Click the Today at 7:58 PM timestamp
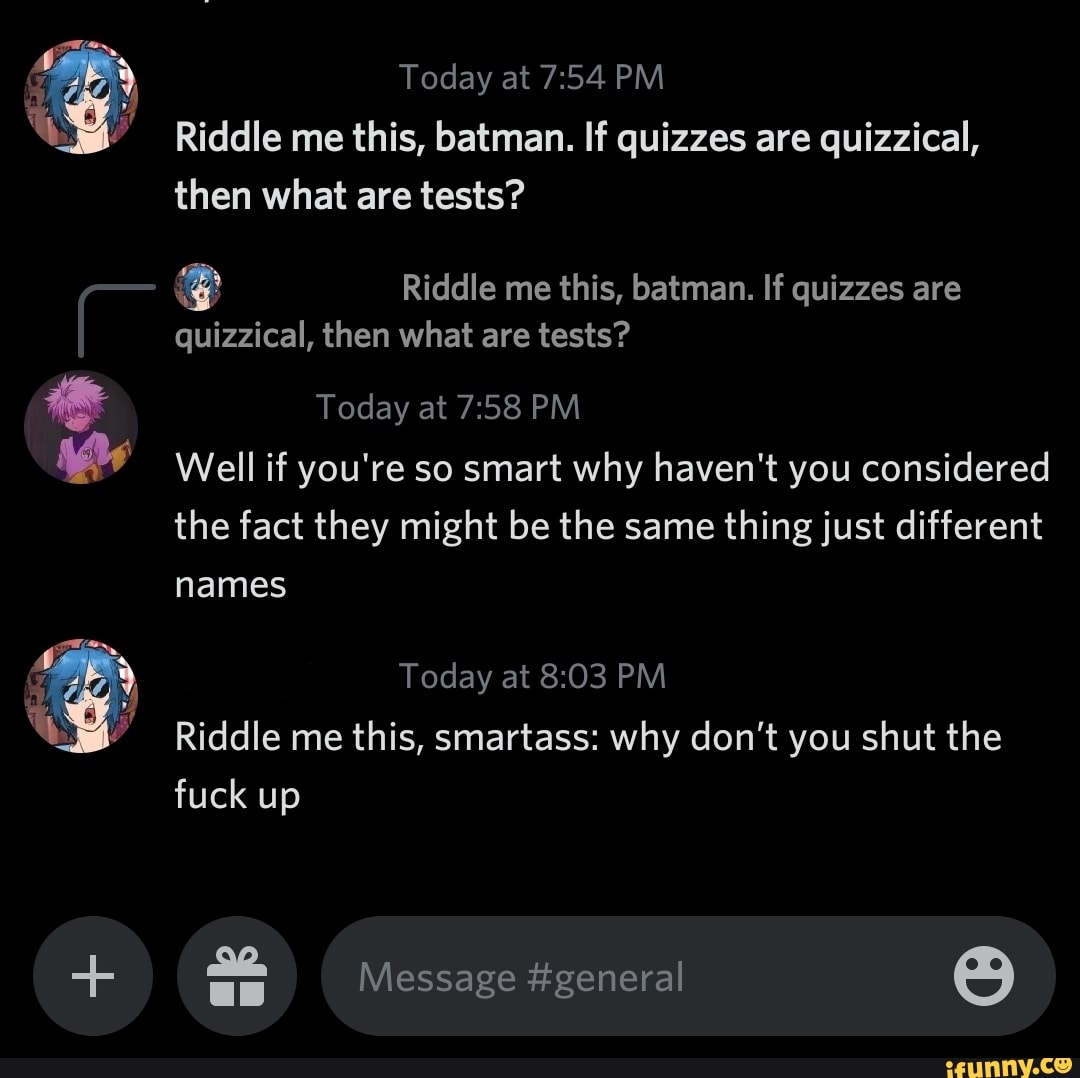This screenshot has width=1080, height=1078. [448, 407]
